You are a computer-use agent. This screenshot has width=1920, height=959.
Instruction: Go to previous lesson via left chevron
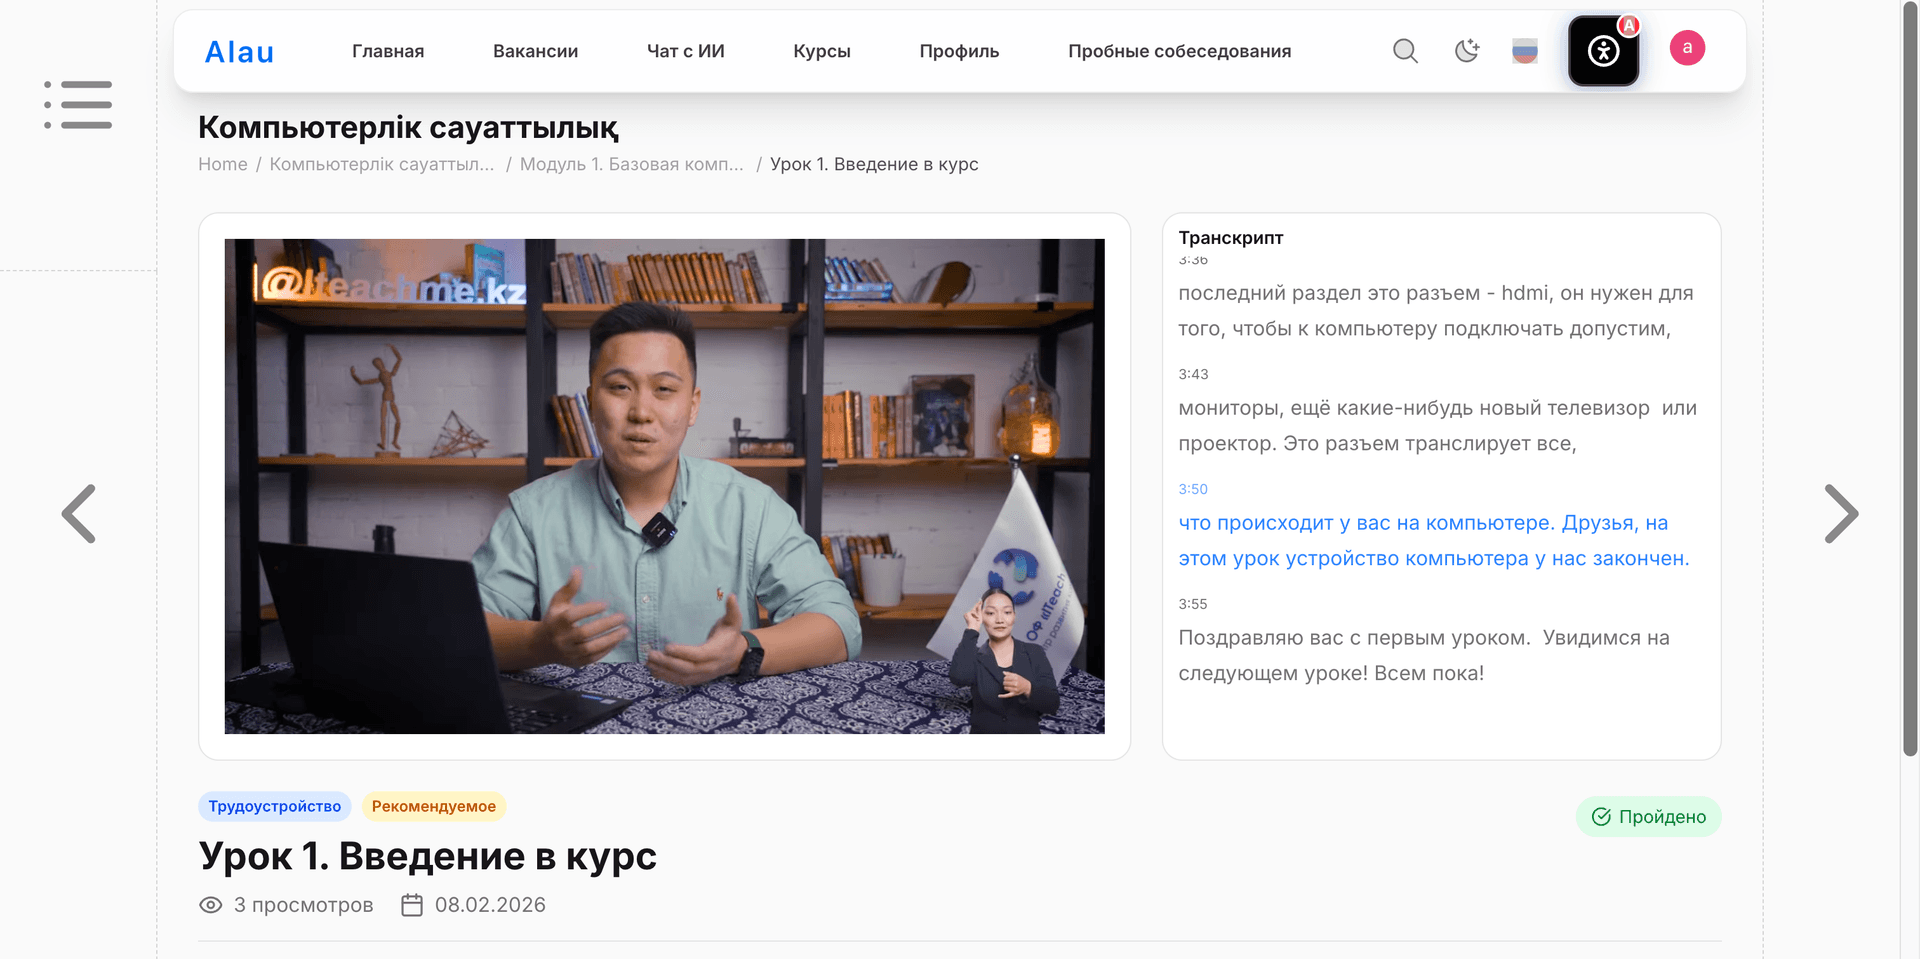[x=80, y=513]
